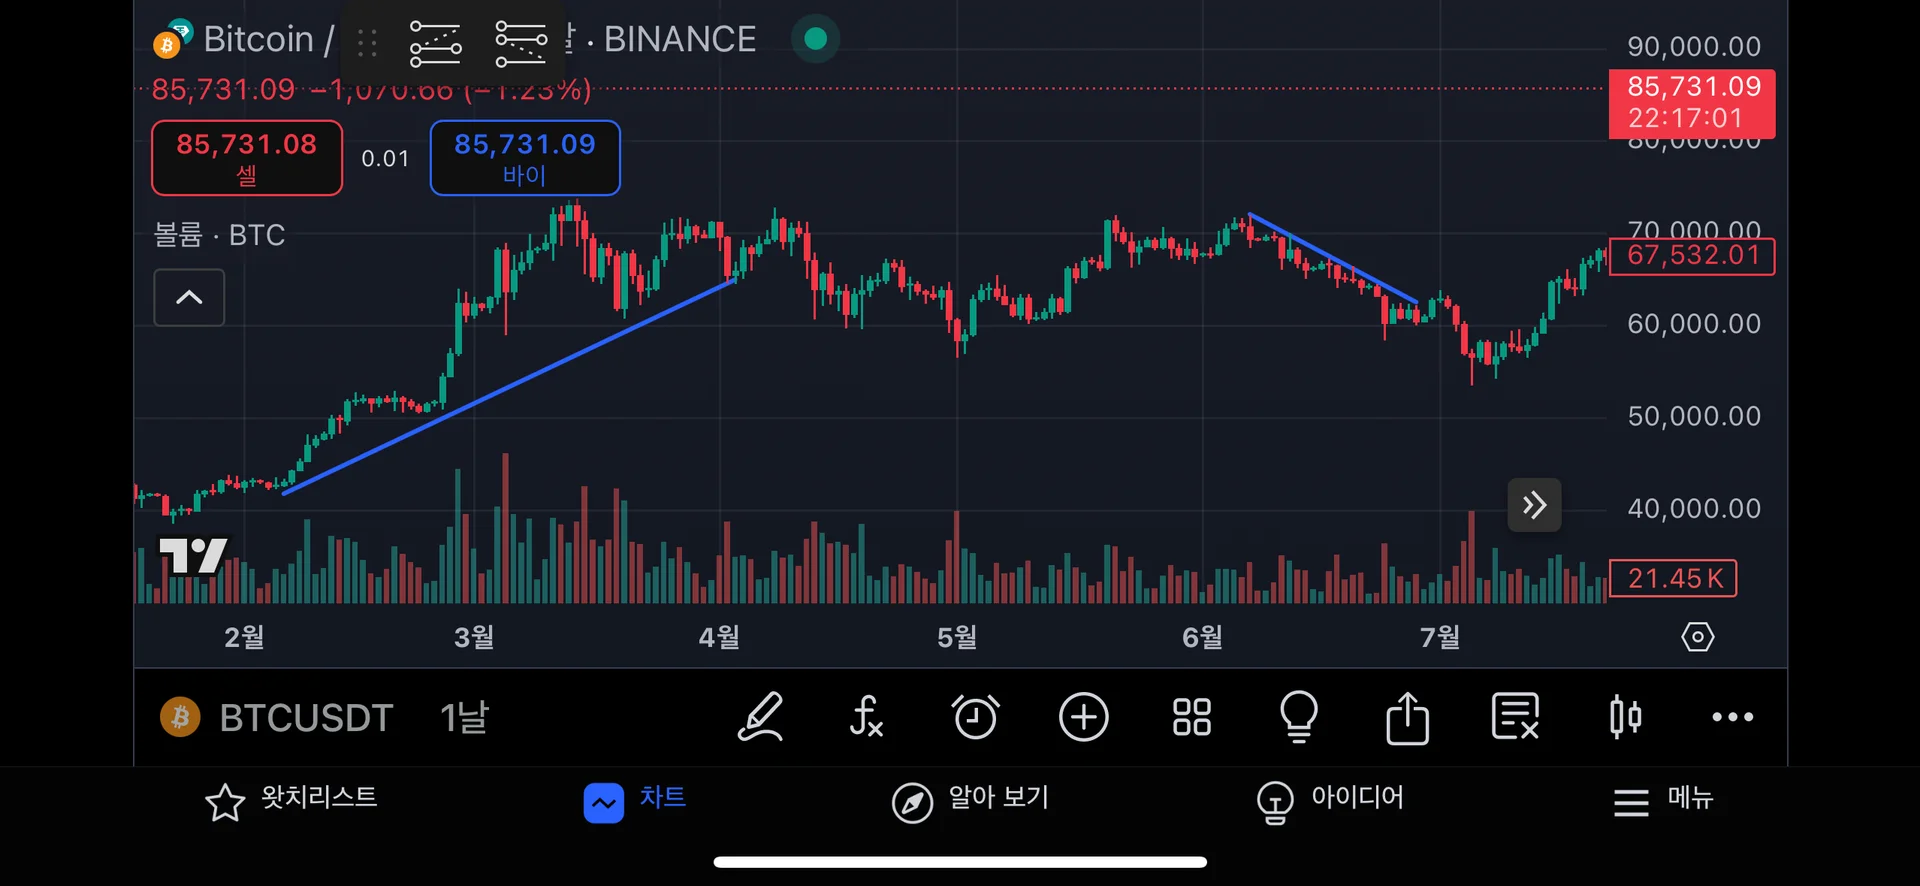This screenshot has width=1920, height=886.
Task: Switch to the 왓치리스트 tab
Action: [x=291, y=800]
